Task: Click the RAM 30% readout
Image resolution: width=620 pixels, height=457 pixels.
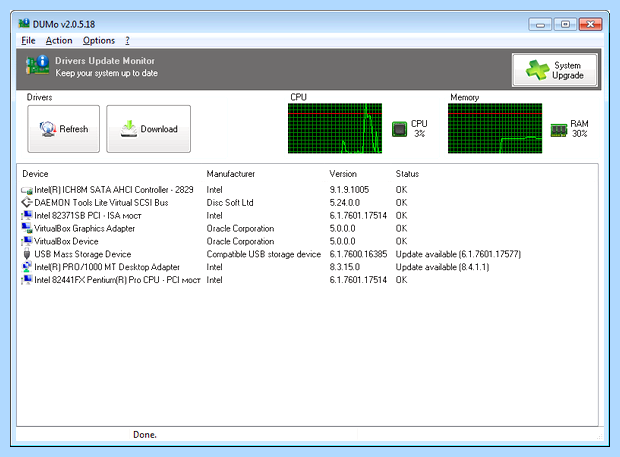Action: click(x=579, y=128)
